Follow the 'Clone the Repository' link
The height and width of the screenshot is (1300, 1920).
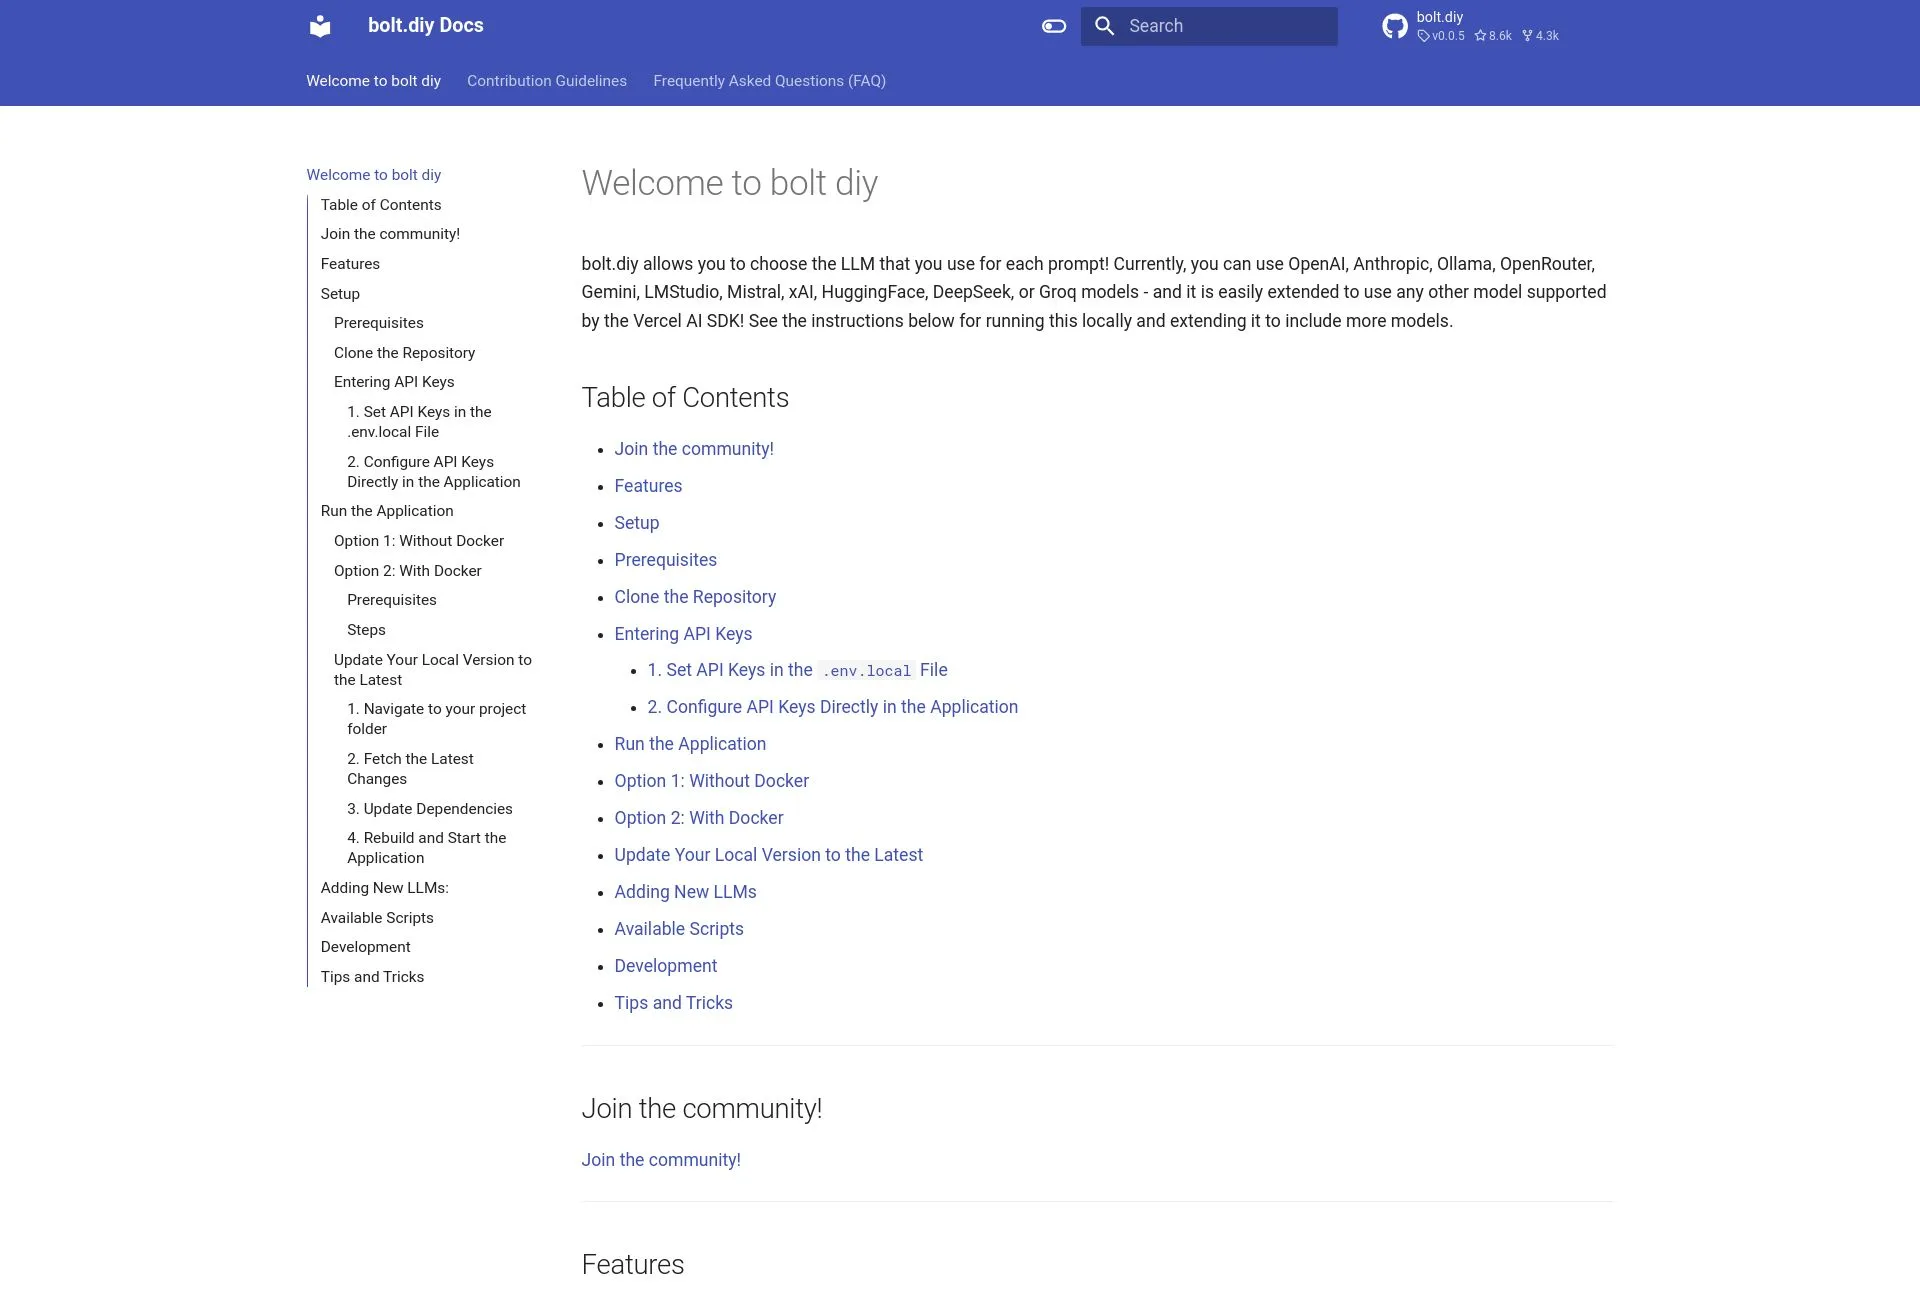tap(695, 596)
